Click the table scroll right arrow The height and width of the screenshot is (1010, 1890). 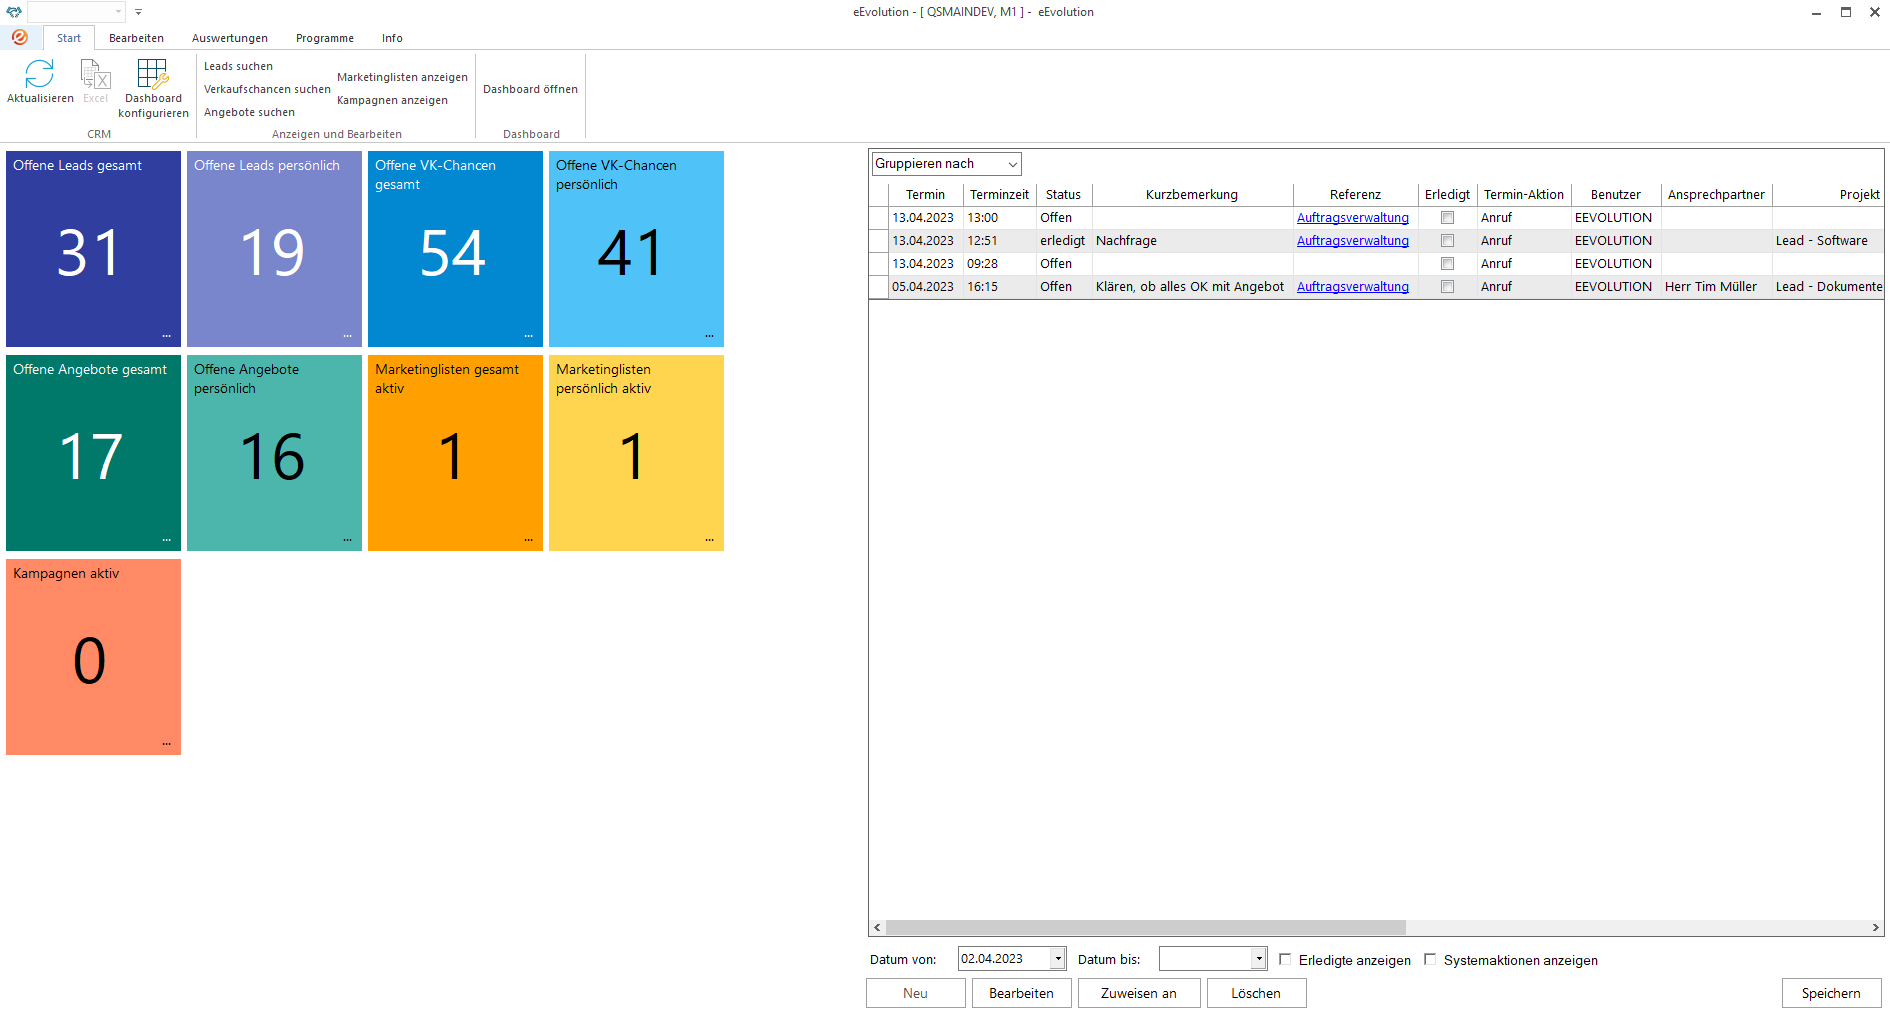tap(1876, 927)
